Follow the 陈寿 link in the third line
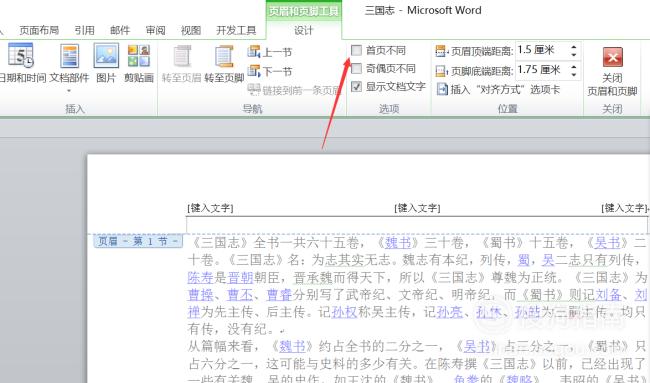The width and height of the screenshot is (650, 383). 200,277
